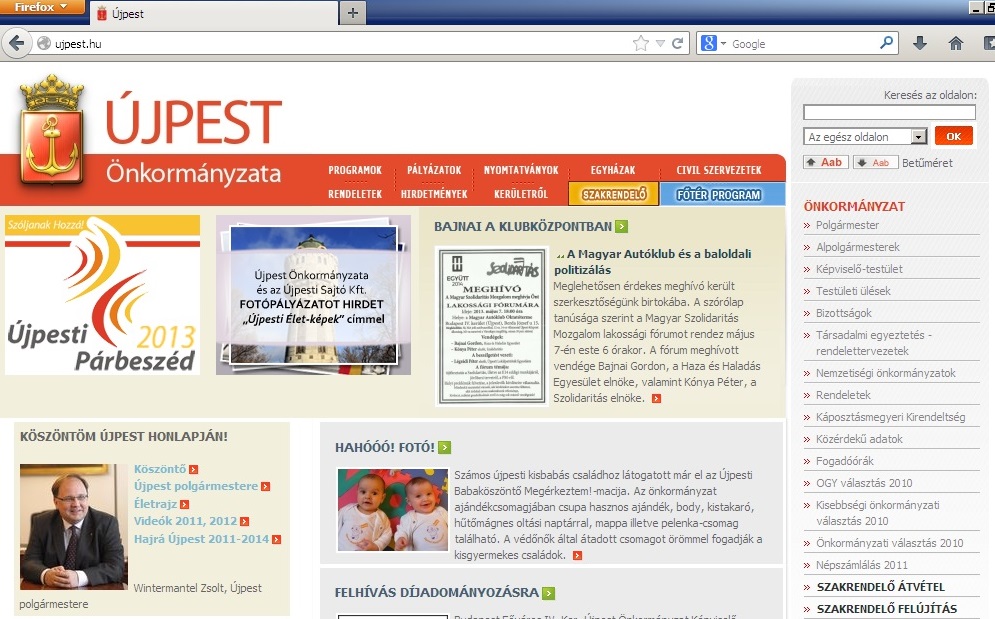
Task: Click the magnifier icon in the Google search box
Action: [887, 44]
